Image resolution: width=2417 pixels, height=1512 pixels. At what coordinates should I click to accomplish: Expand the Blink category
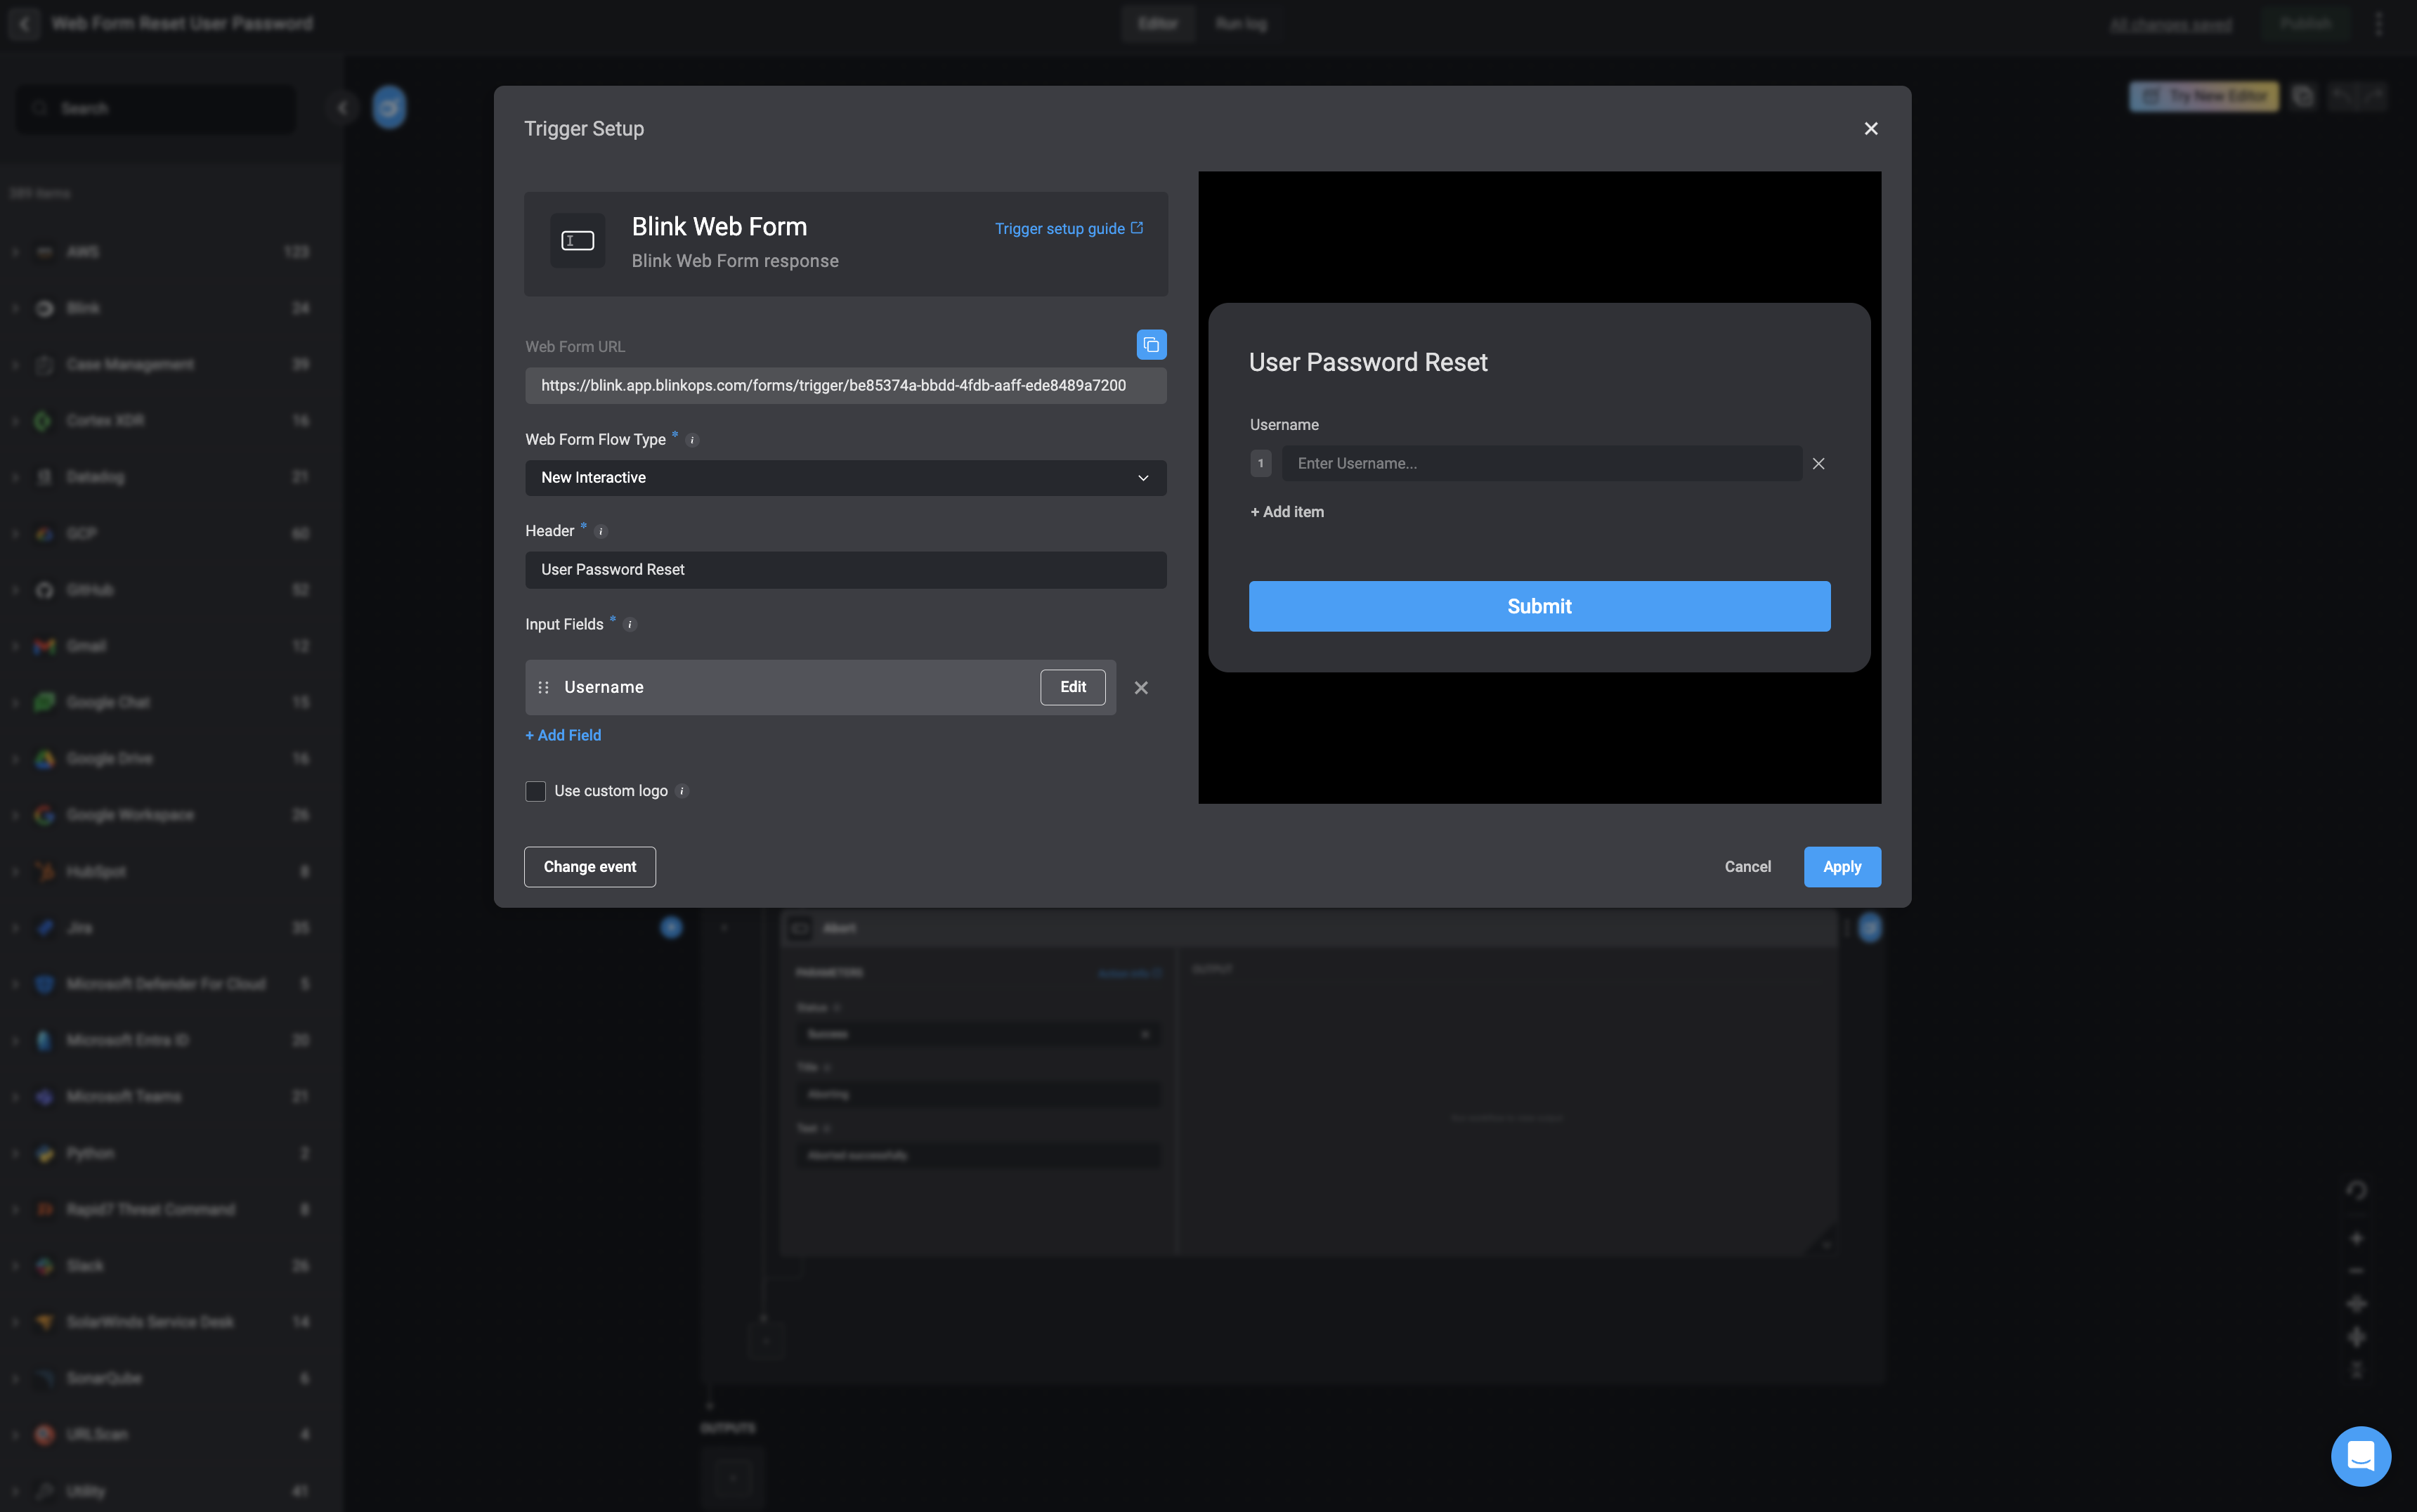[16, 308]
